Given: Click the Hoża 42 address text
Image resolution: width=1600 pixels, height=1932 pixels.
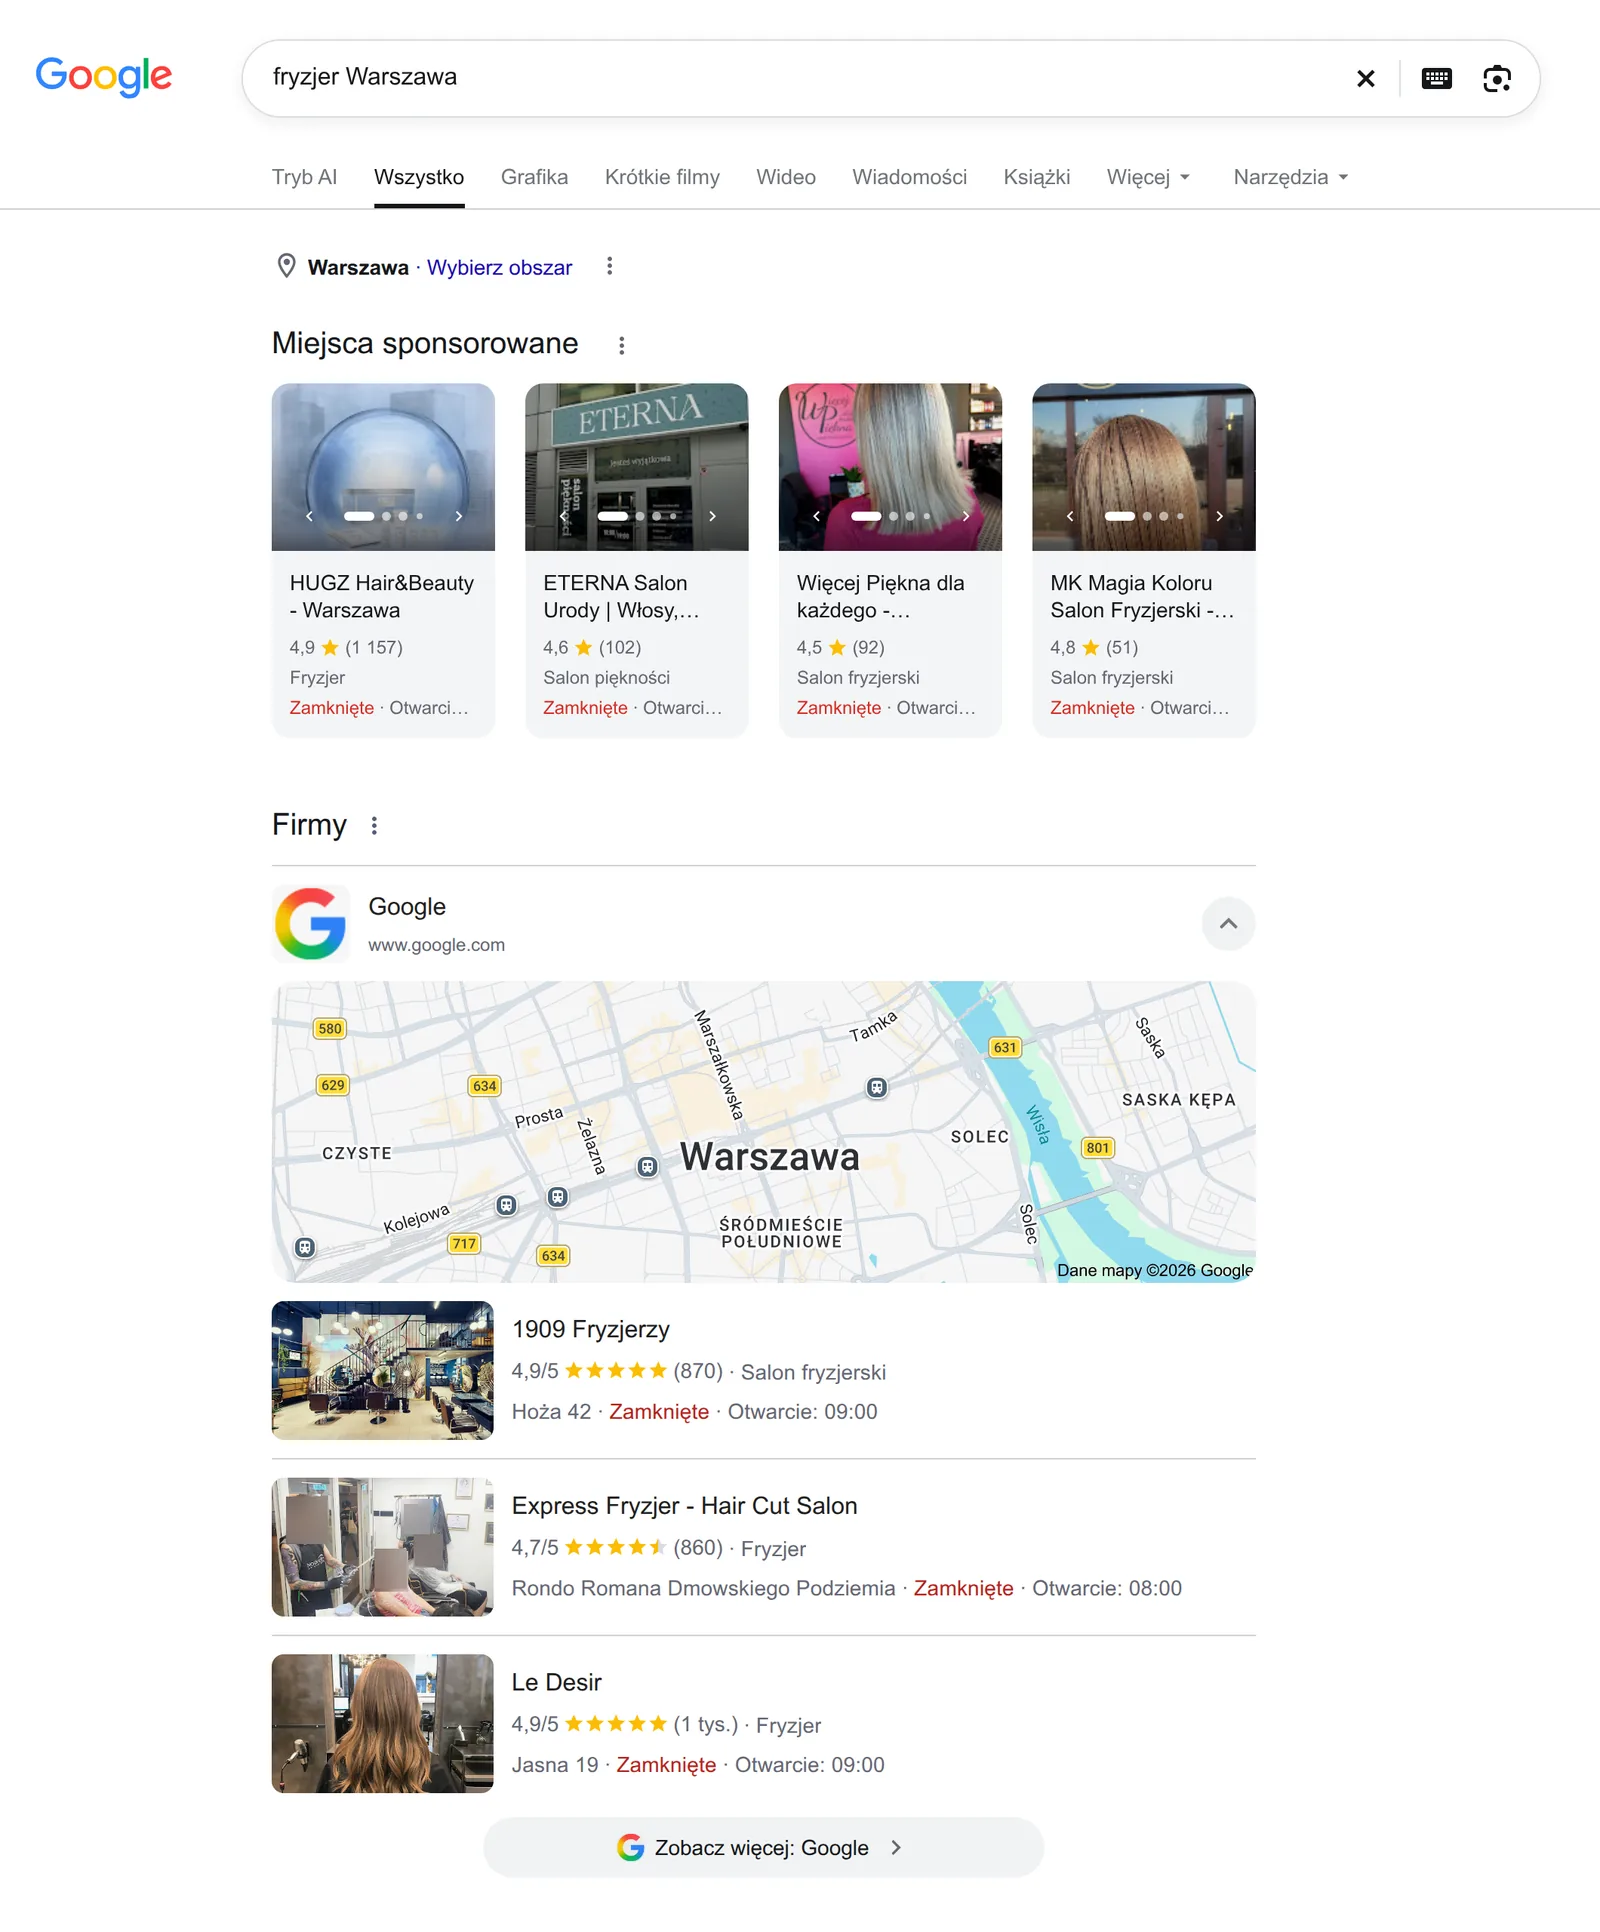Looking at the screenshot, I should tap(551, 1412).
